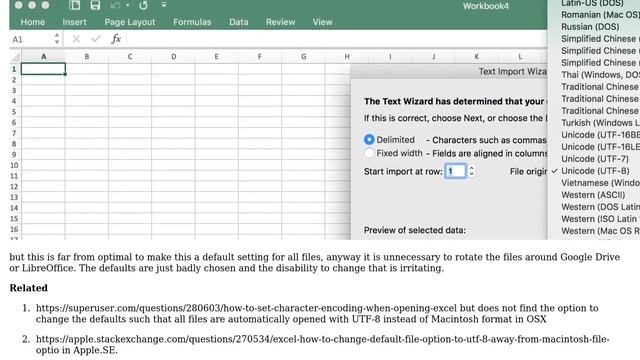Click the sidebar layout icon in title bar
Screen dimensions: 640x360
pos(74,5)
